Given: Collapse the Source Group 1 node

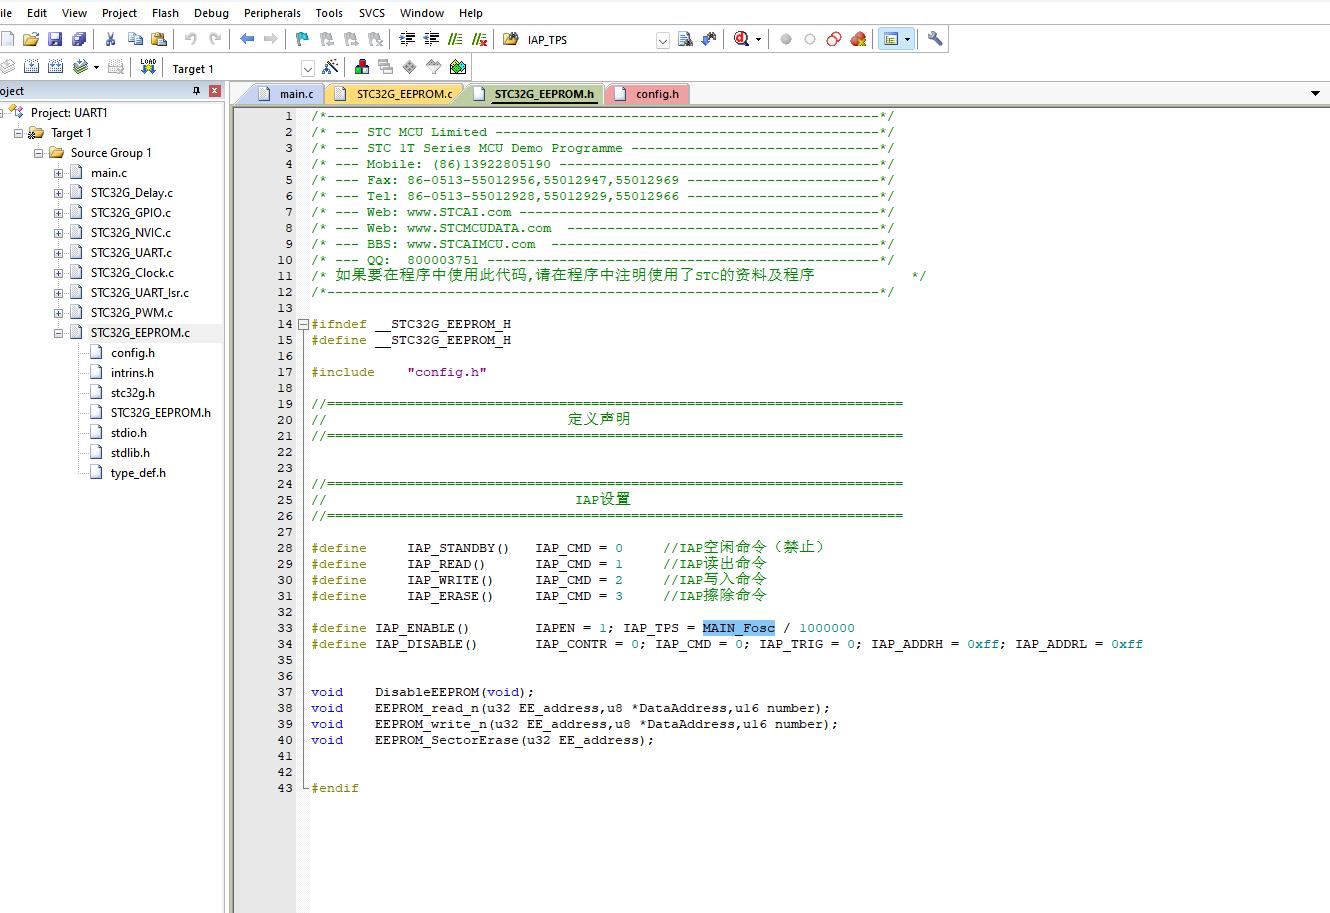Looking at the screenshot, I should [38, 153].
